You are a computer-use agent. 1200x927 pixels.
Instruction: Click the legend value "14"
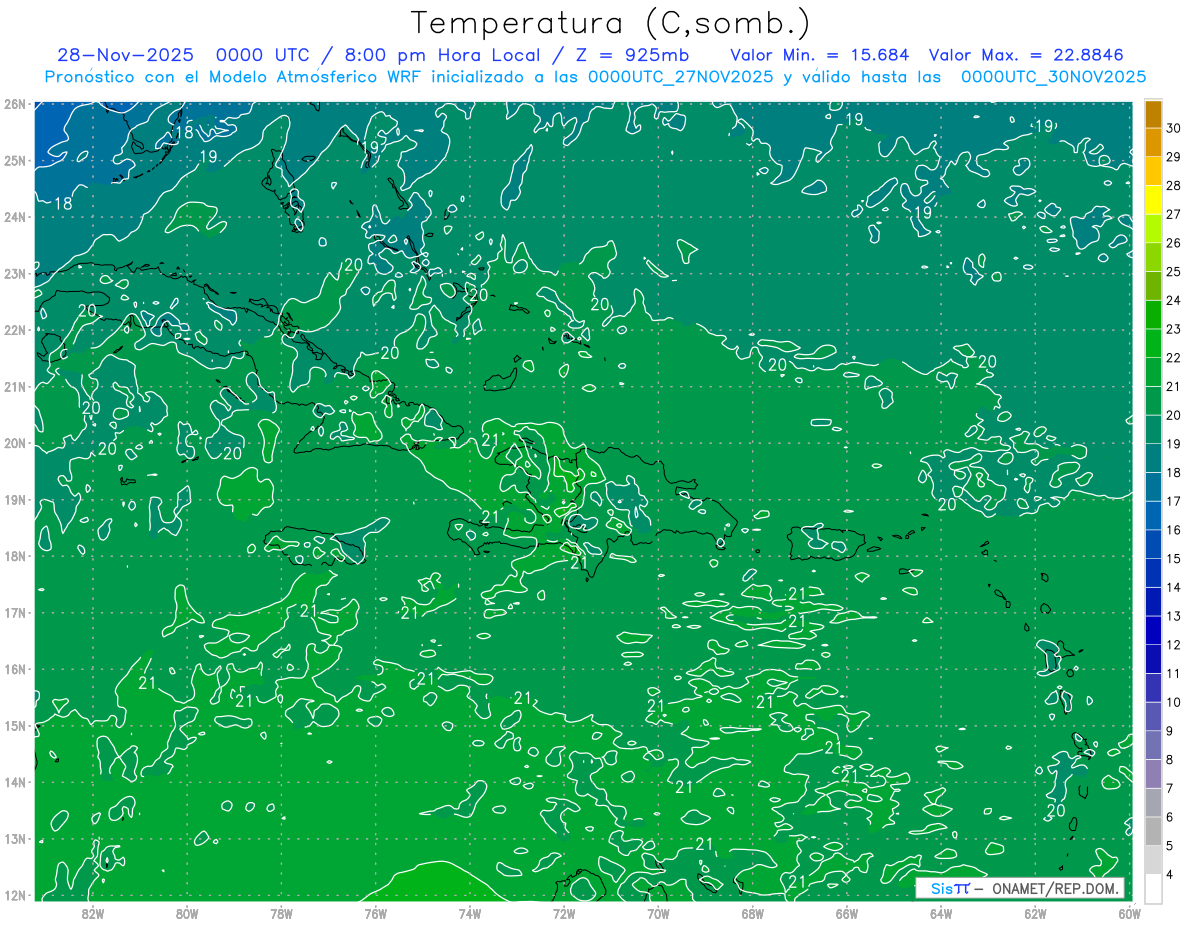click(x=1174, y=587)
